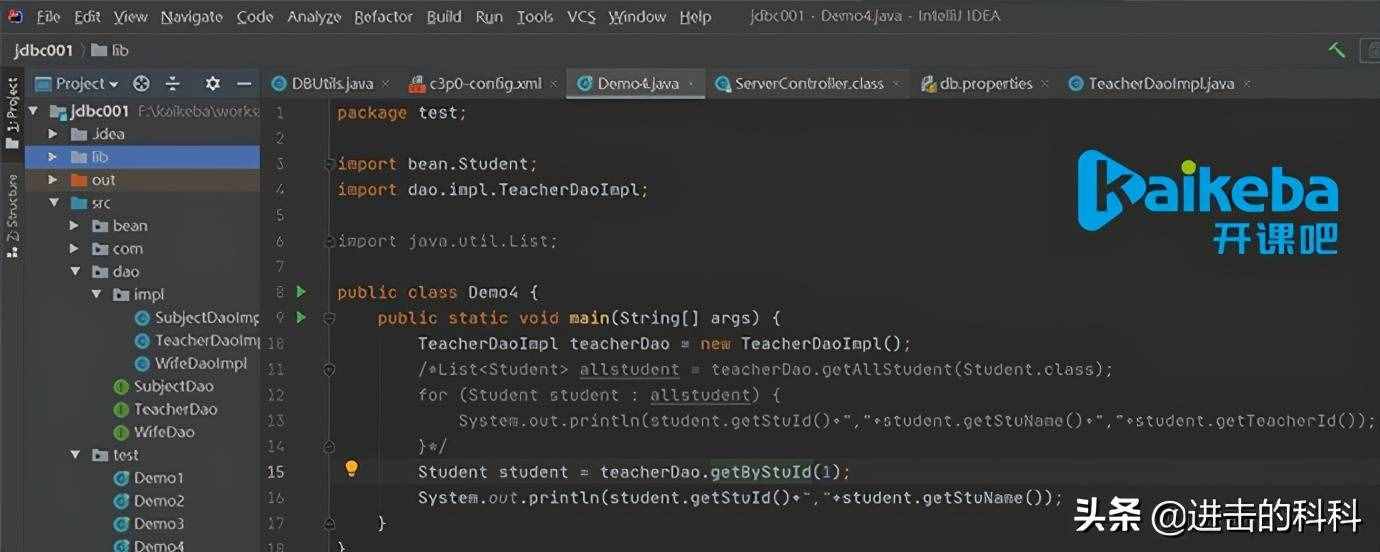Click the yellow intention lightbulb icon

351,468
